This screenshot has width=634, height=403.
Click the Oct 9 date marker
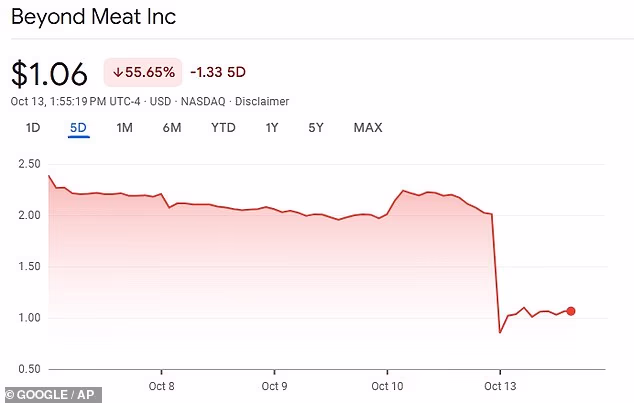pyautogui.click(x=274, y=385)
